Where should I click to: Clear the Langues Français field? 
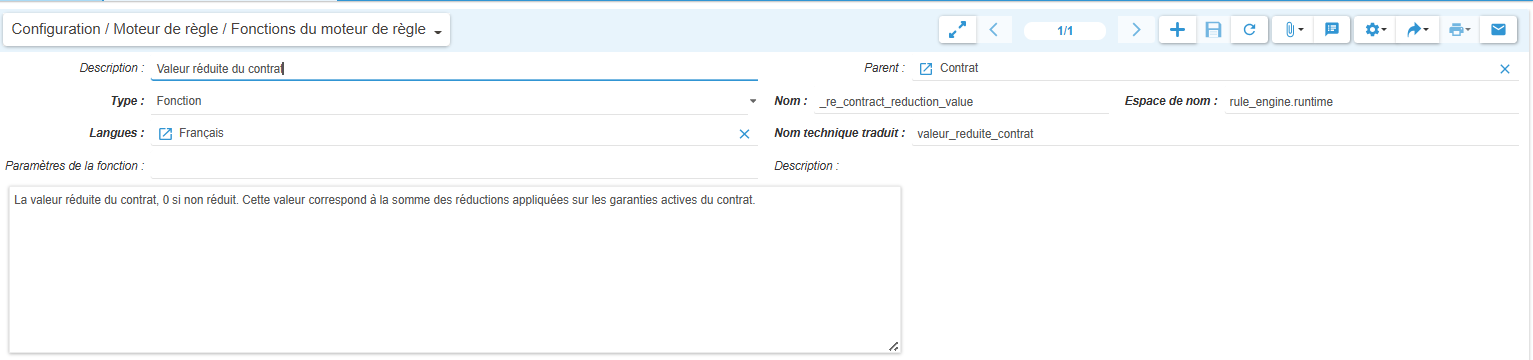(x=744, y=133)
